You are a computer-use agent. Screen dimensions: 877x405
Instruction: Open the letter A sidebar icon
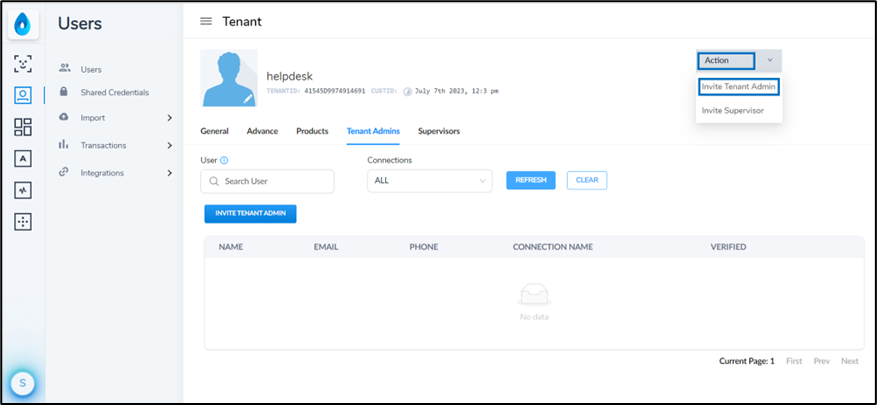point(23,159)
